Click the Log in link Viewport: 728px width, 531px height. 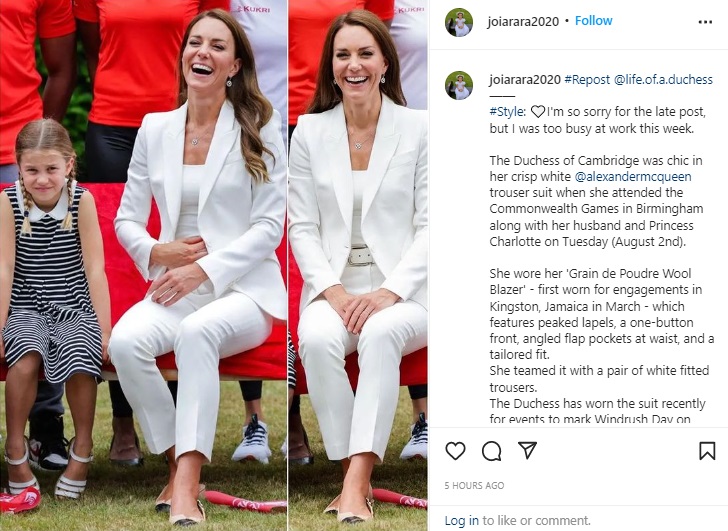coord(462,521)
